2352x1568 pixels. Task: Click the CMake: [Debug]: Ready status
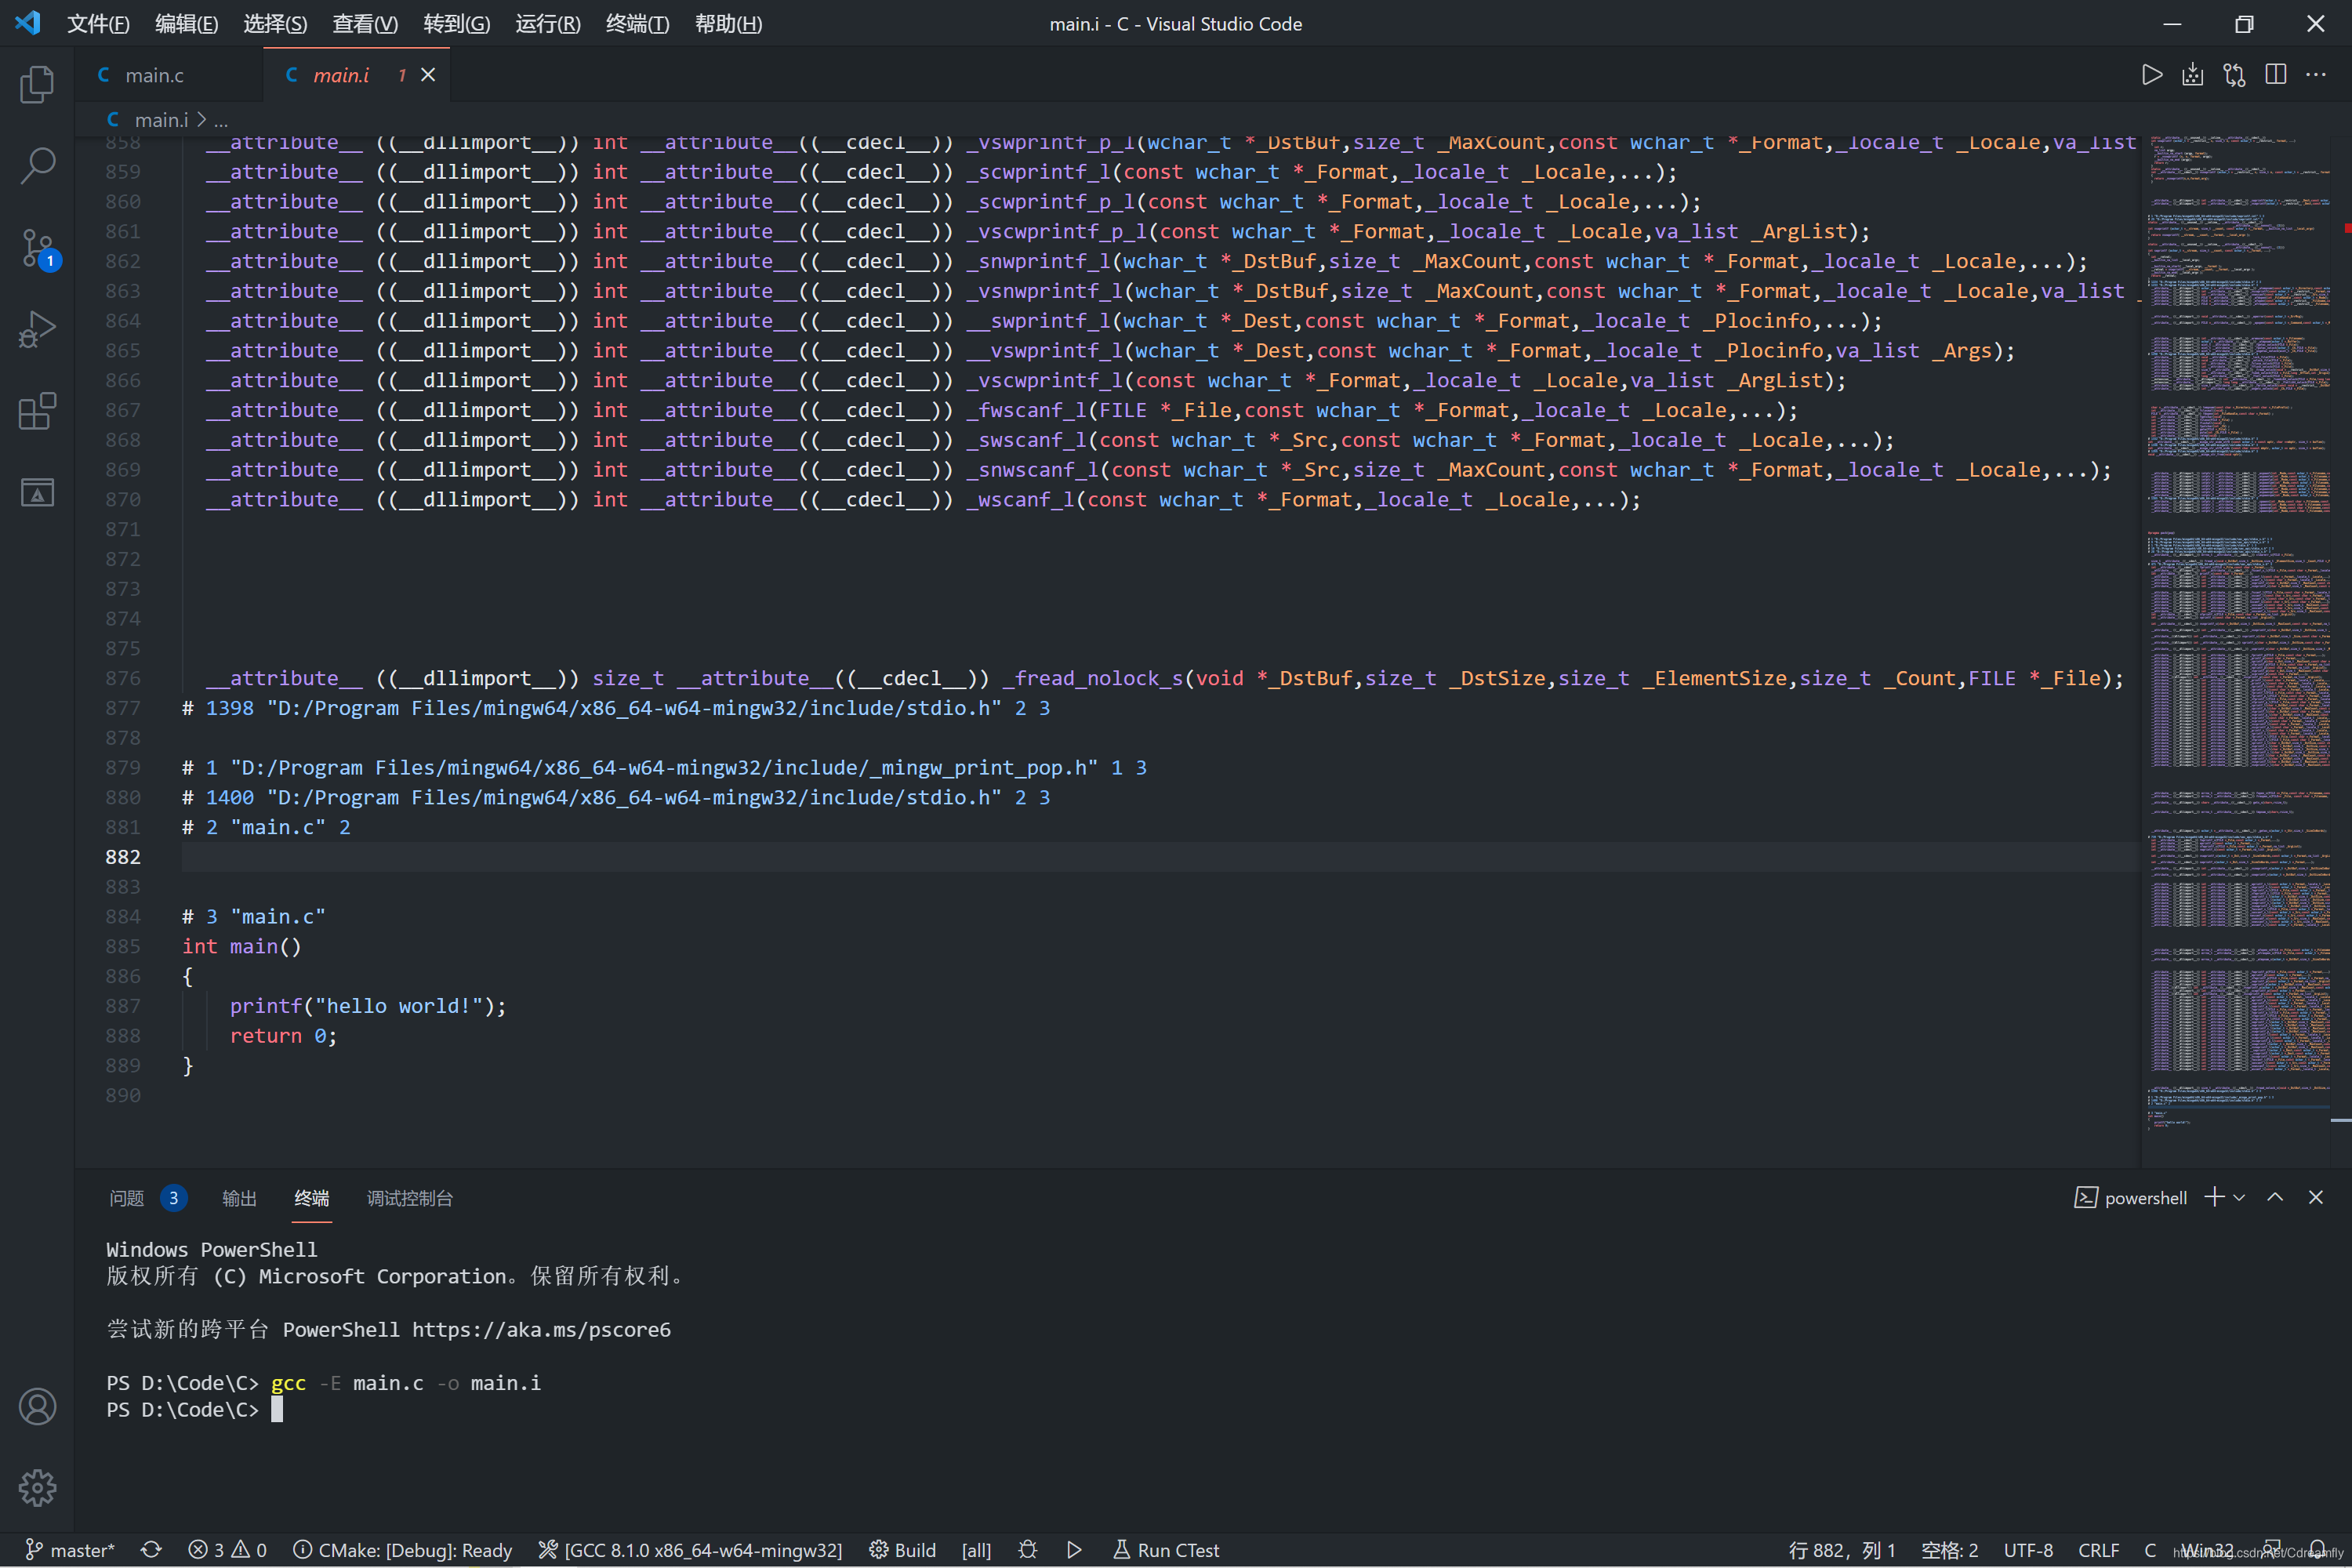[402, 1549]
